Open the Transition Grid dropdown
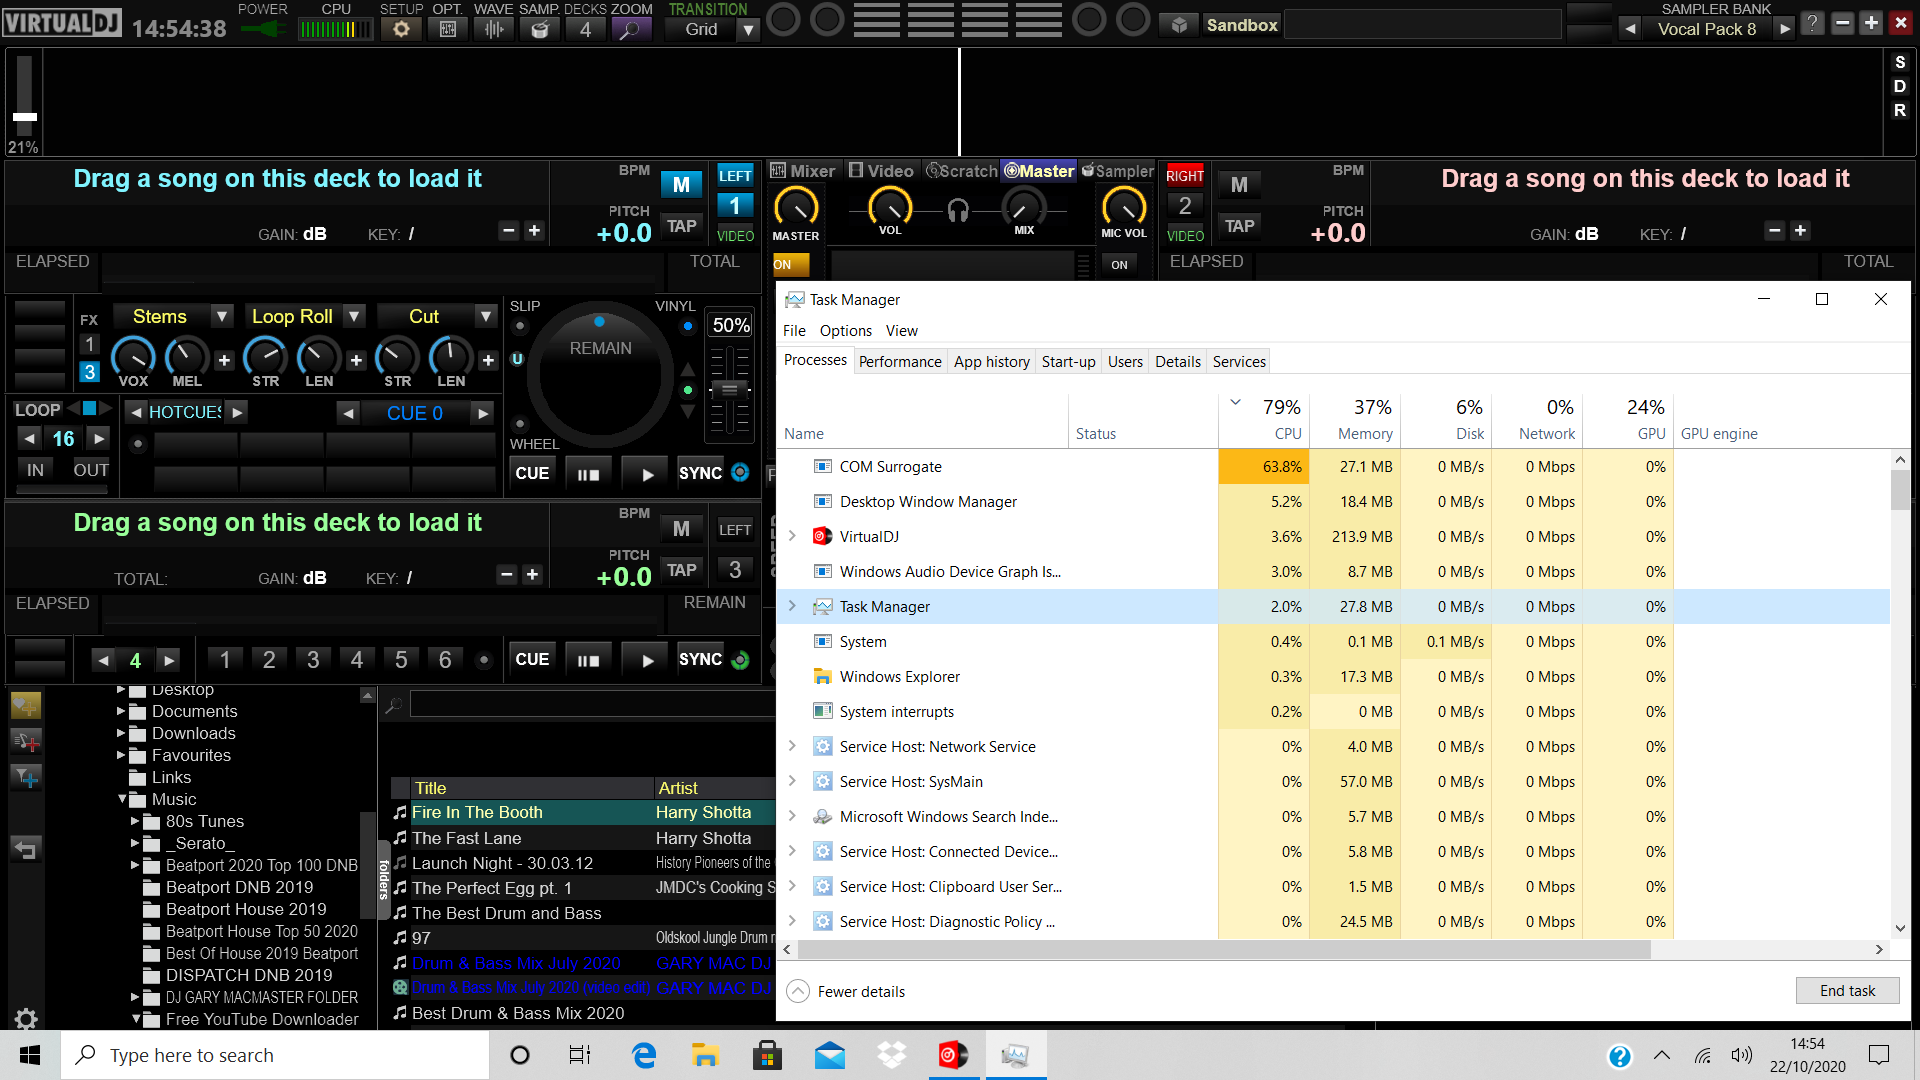The width and height of the screenshot is (1920, 1080). coord(748,30)
